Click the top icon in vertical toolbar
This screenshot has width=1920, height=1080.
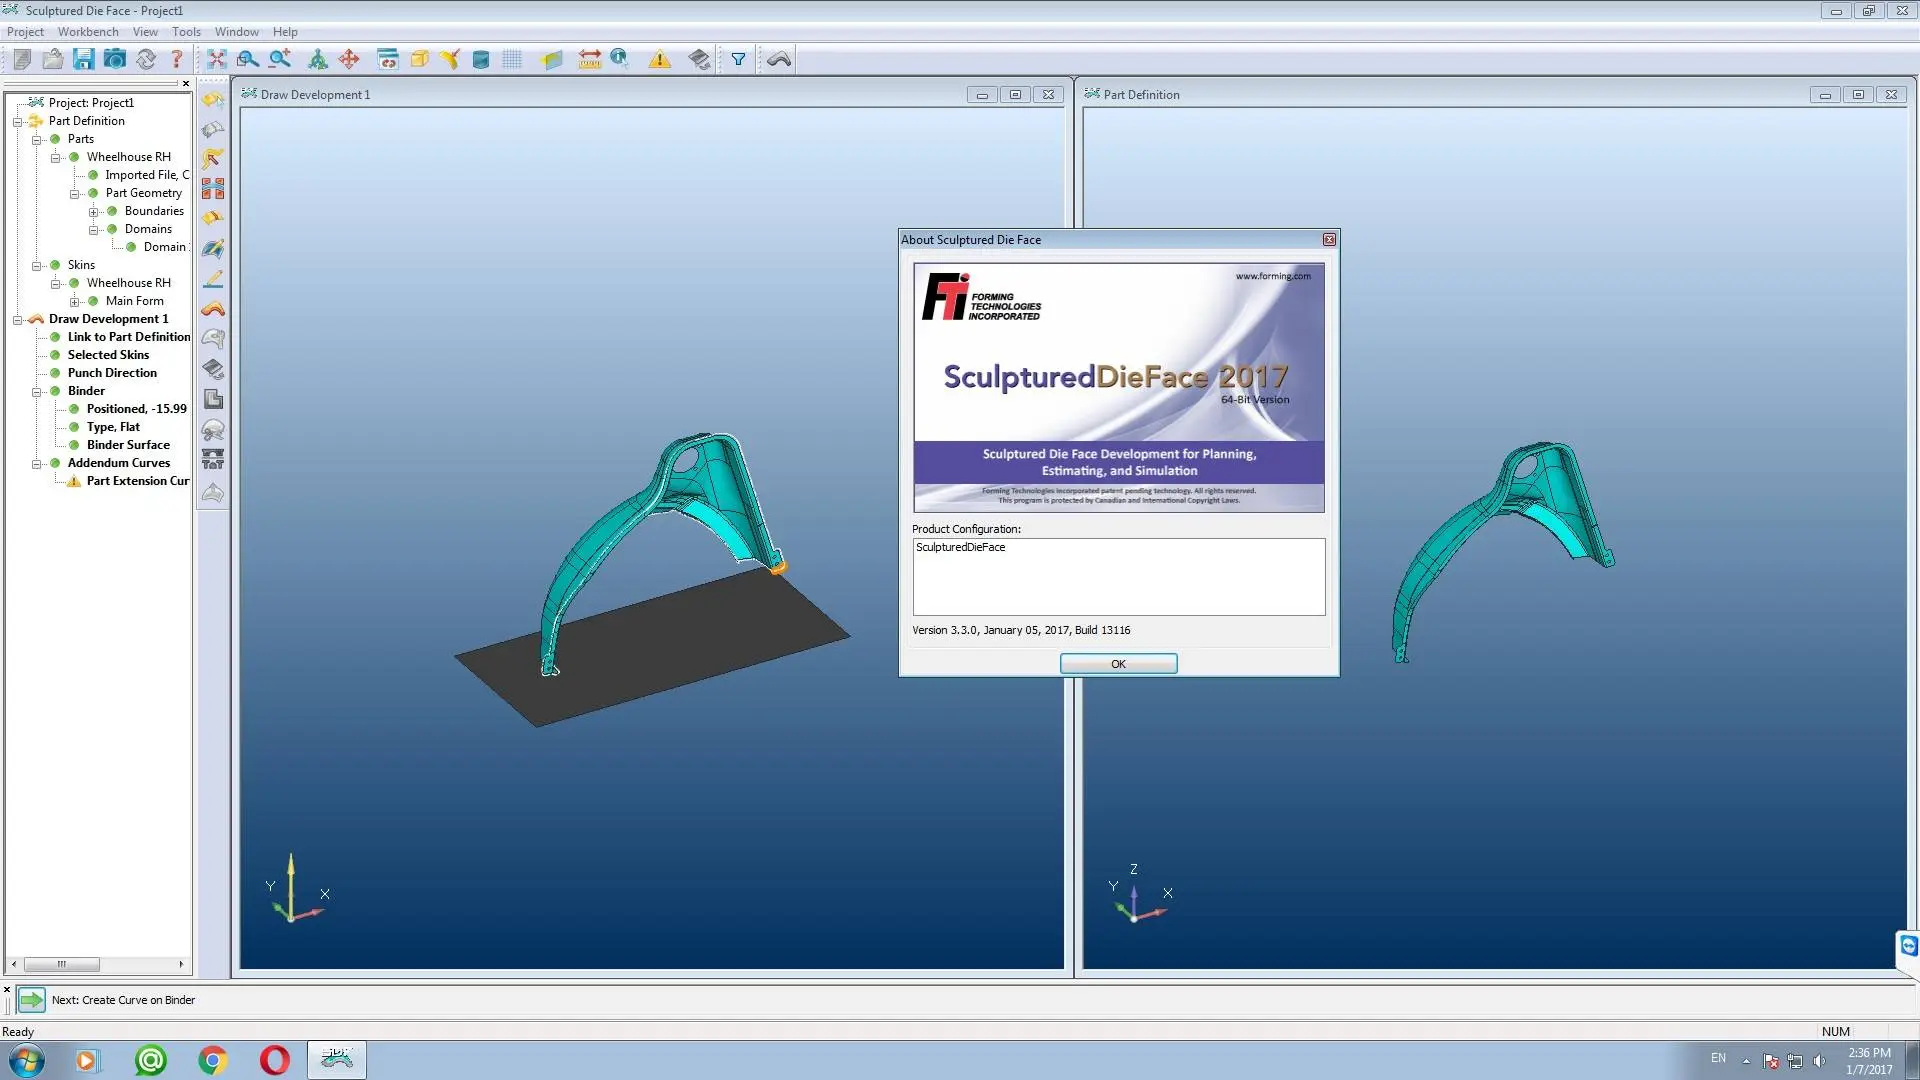(213, 100)
